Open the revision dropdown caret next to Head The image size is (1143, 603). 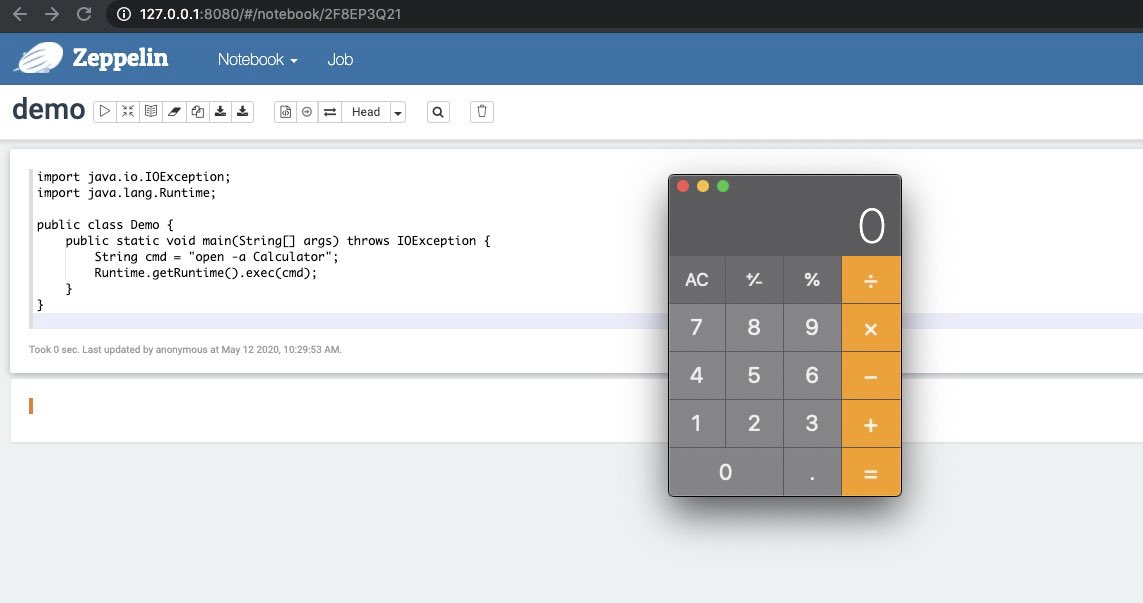coord(398,112)
